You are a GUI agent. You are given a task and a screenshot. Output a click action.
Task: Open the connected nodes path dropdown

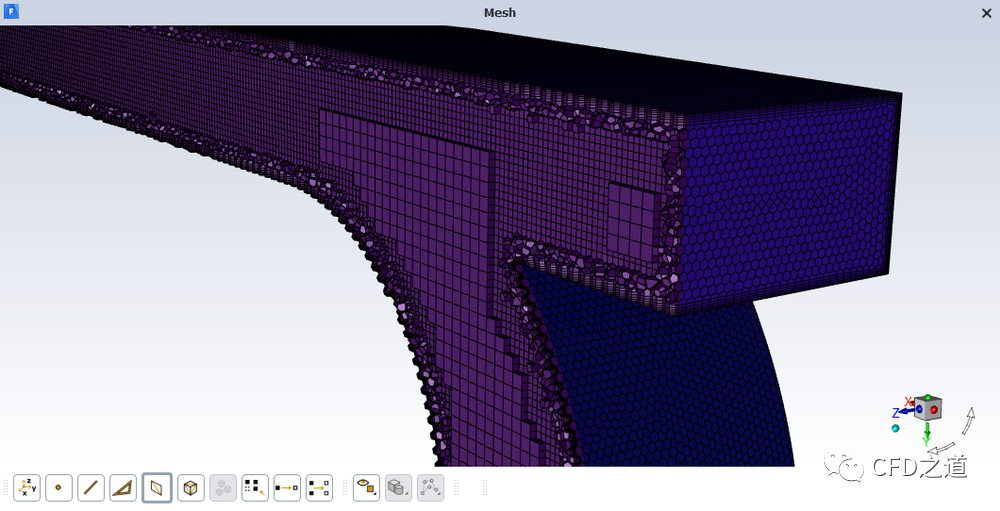point(430,488)
